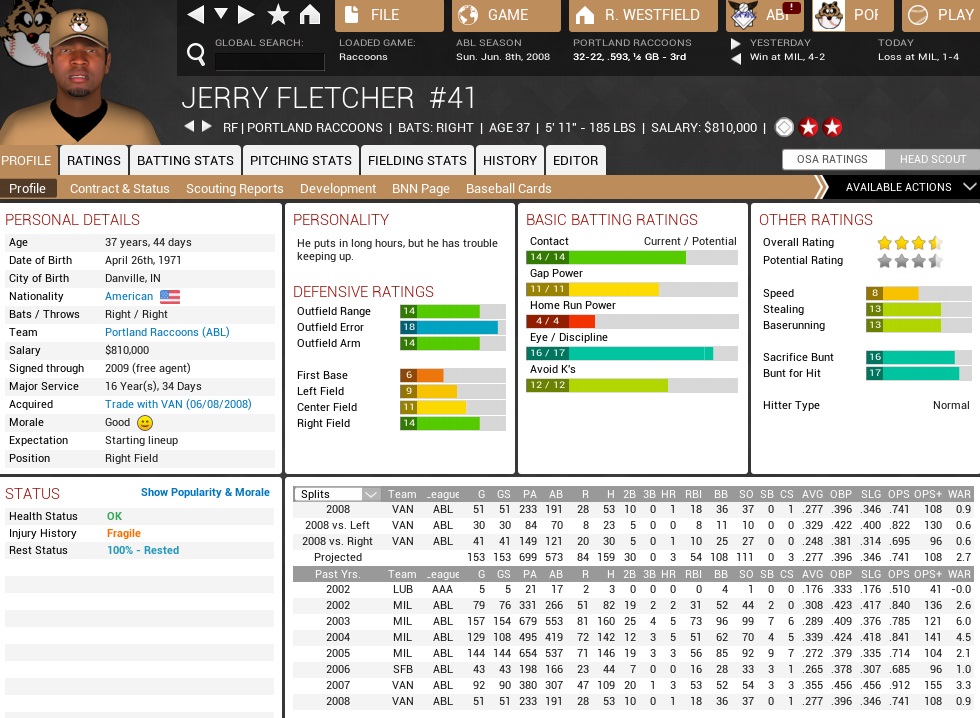Switch to the EDITOR tab
Image resolution: width=980 pixels, height=718 pixels.
point(575,161)
